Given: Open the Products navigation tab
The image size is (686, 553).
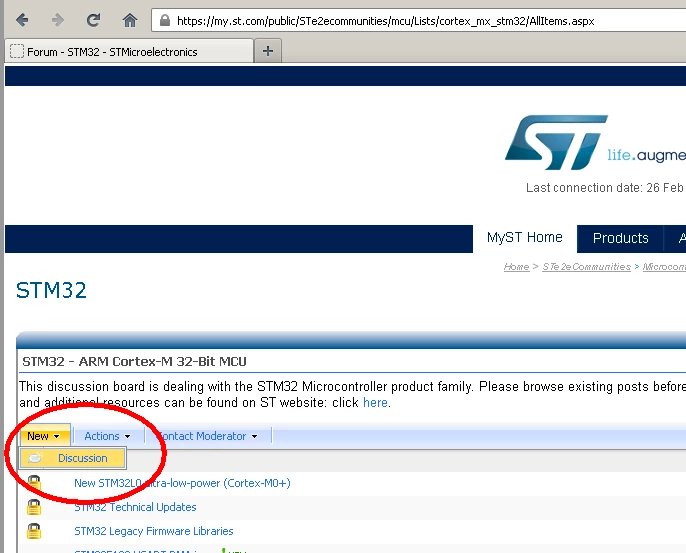Looking at the screenshot, I should tap(620, 238).
